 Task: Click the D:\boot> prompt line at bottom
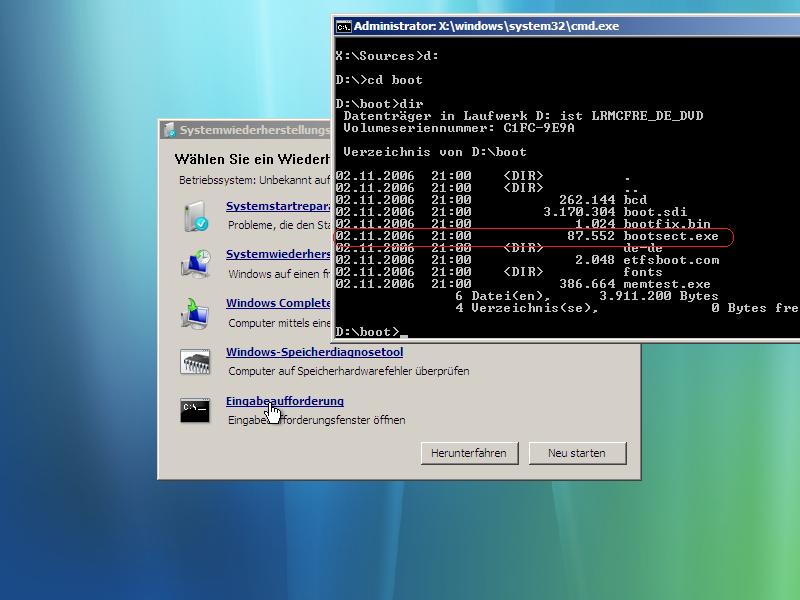tap(371, 332)
